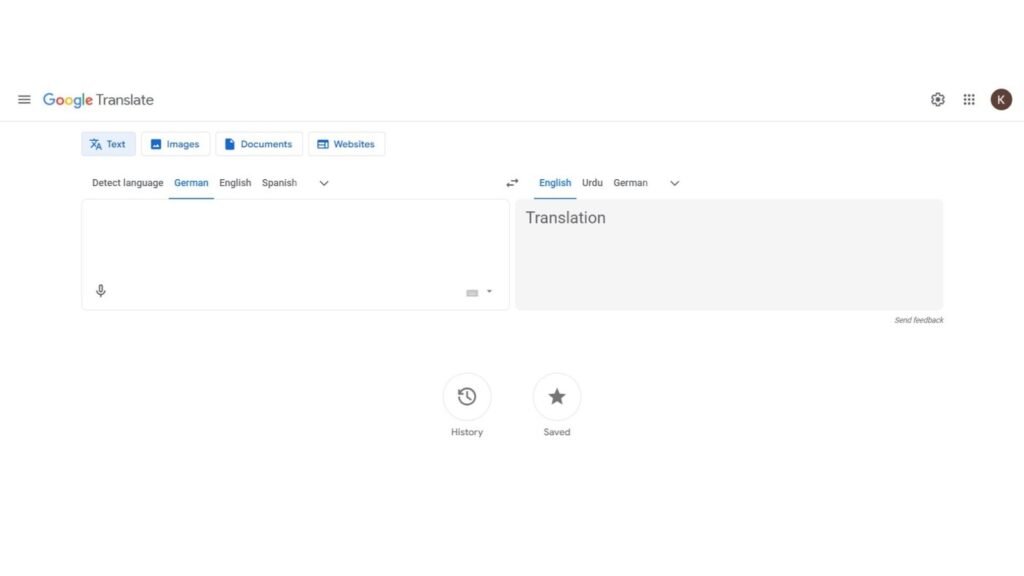Open the Google apps grid
The width and height of the screenshot is (1024, 576).
(x=969, y=99)
